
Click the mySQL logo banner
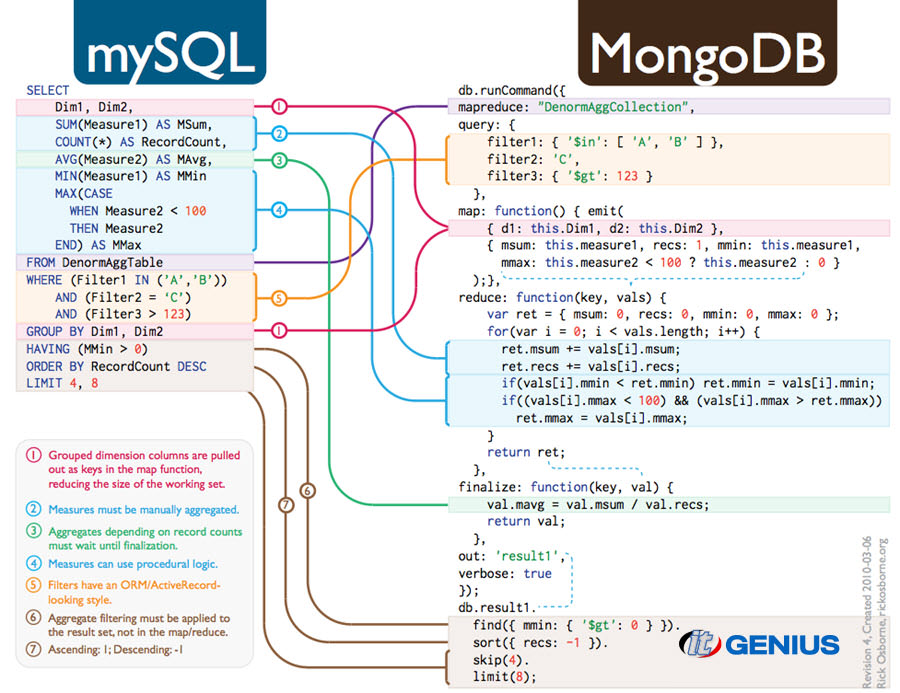pos(170,42)
